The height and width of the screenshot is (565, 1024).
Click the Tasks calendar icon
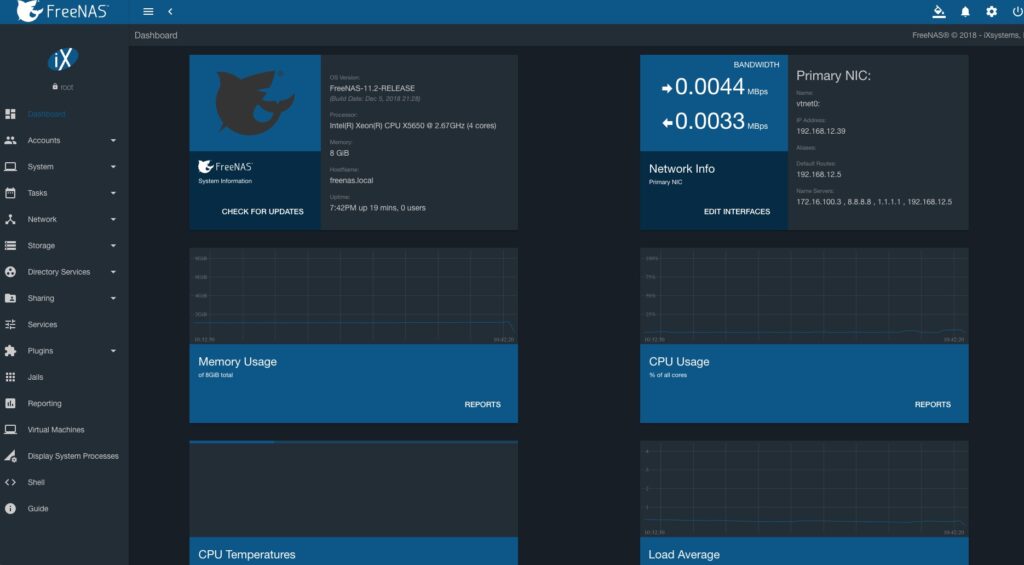(x=10, y=193)
